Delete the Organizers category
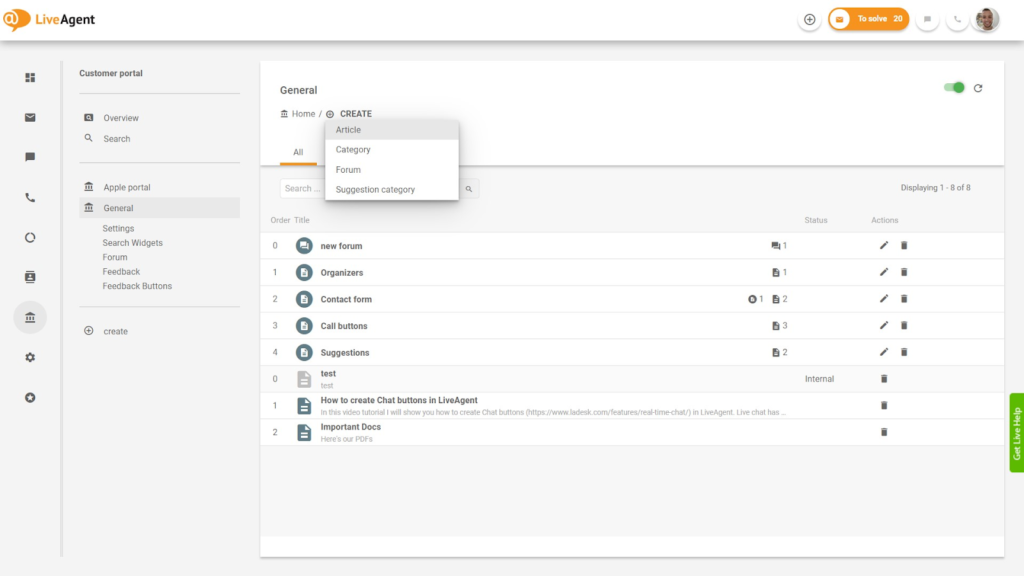Image resolution: width=1024 pixels, height=576 pixels. click(904, 272)
